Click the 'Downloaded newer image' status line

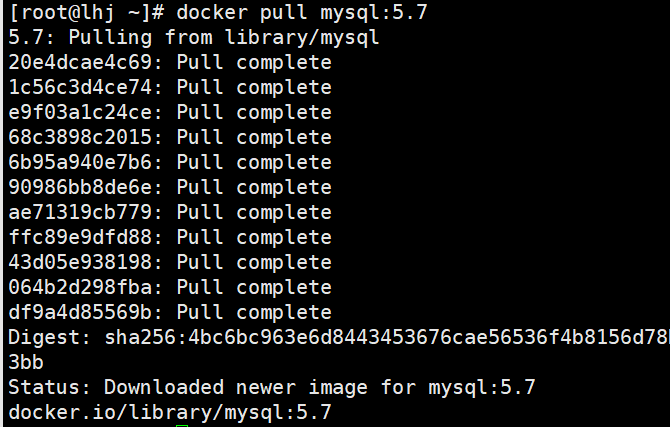pyautogui.click(x=272, y=388)
